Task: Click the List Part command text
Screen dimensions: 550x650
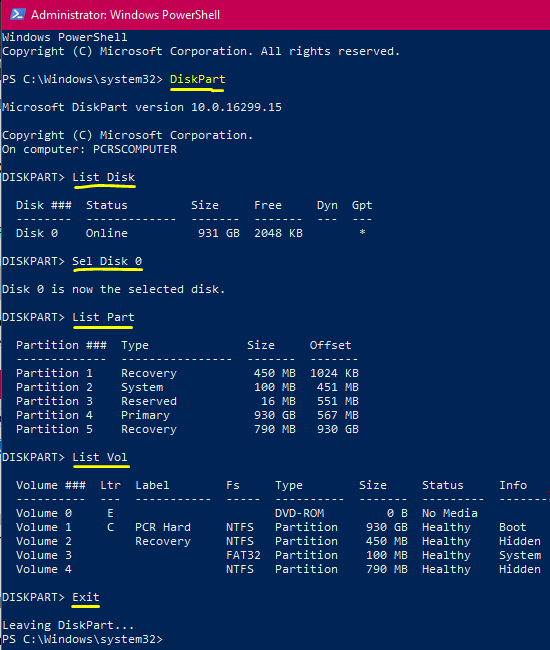Action: coord(103,317)
